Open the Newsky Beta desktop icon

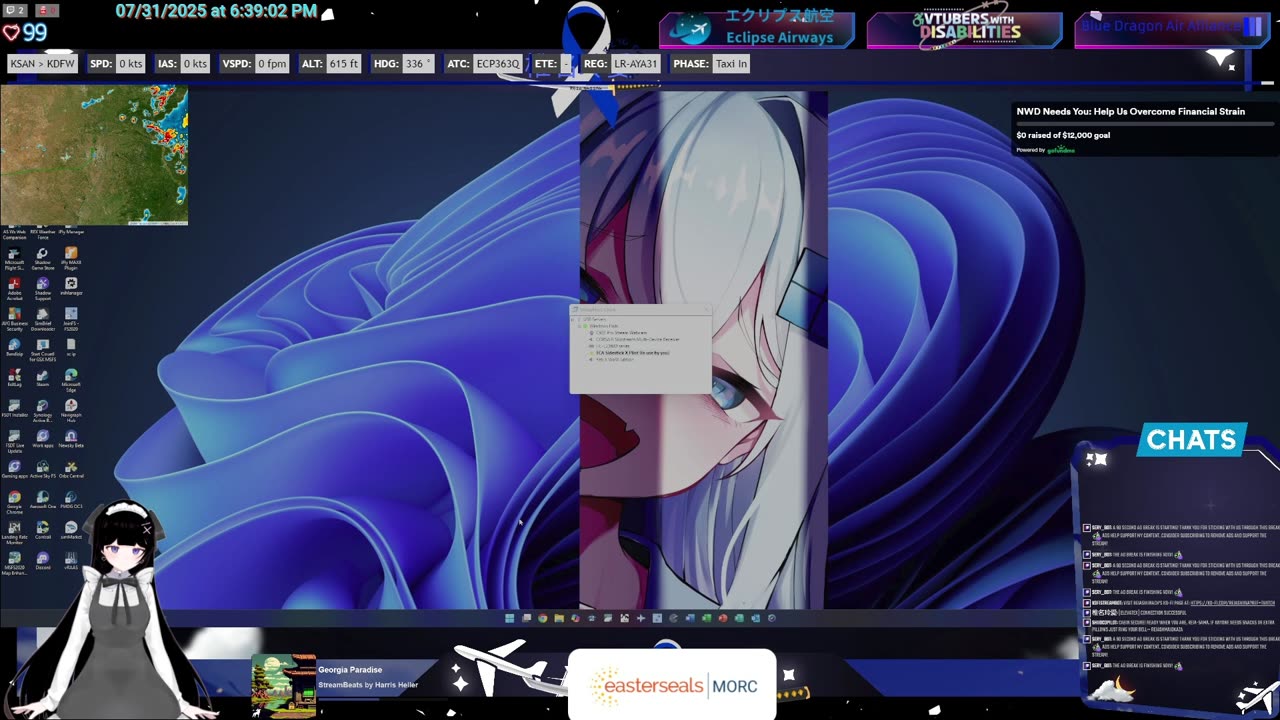(71, 438)
